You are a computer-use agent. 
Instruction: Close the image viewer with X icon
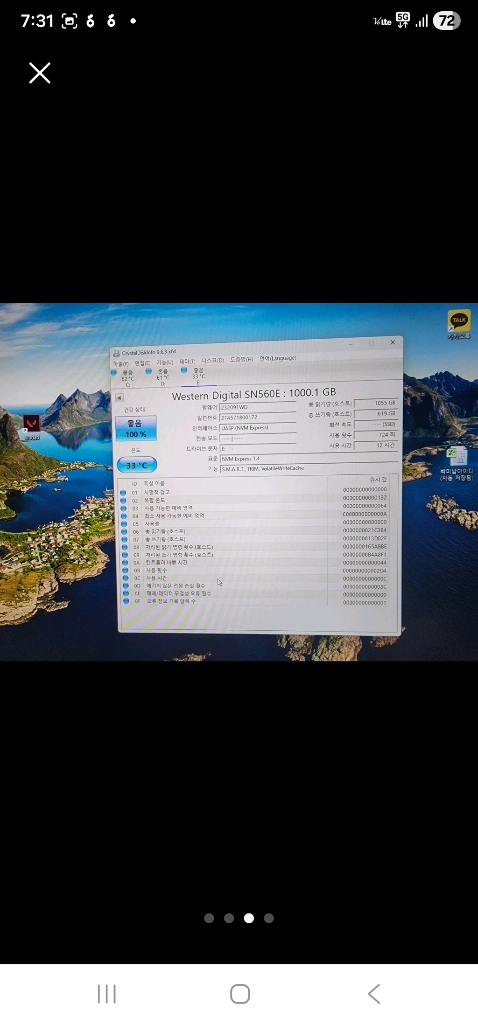point(40,73)
